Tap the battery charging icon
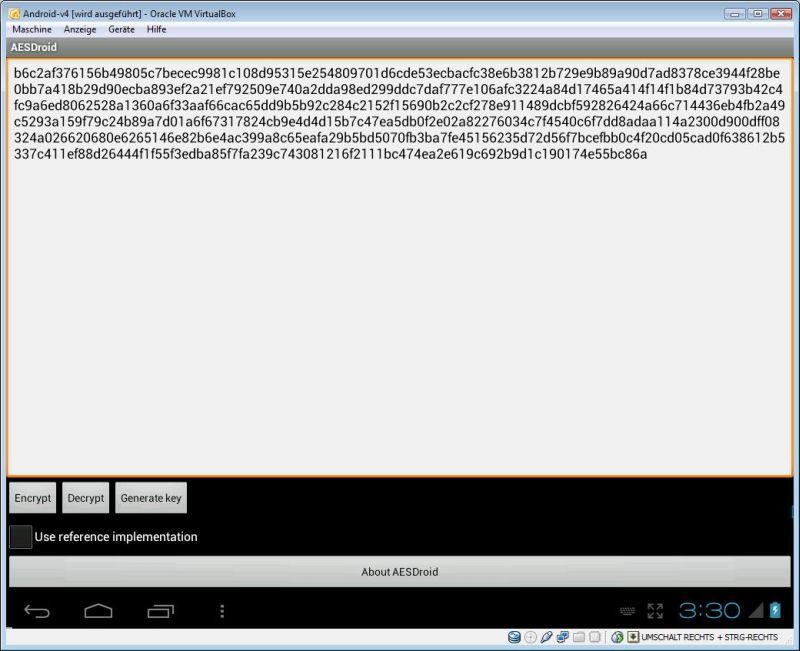 pyautogui.click(x=775, y=610)
